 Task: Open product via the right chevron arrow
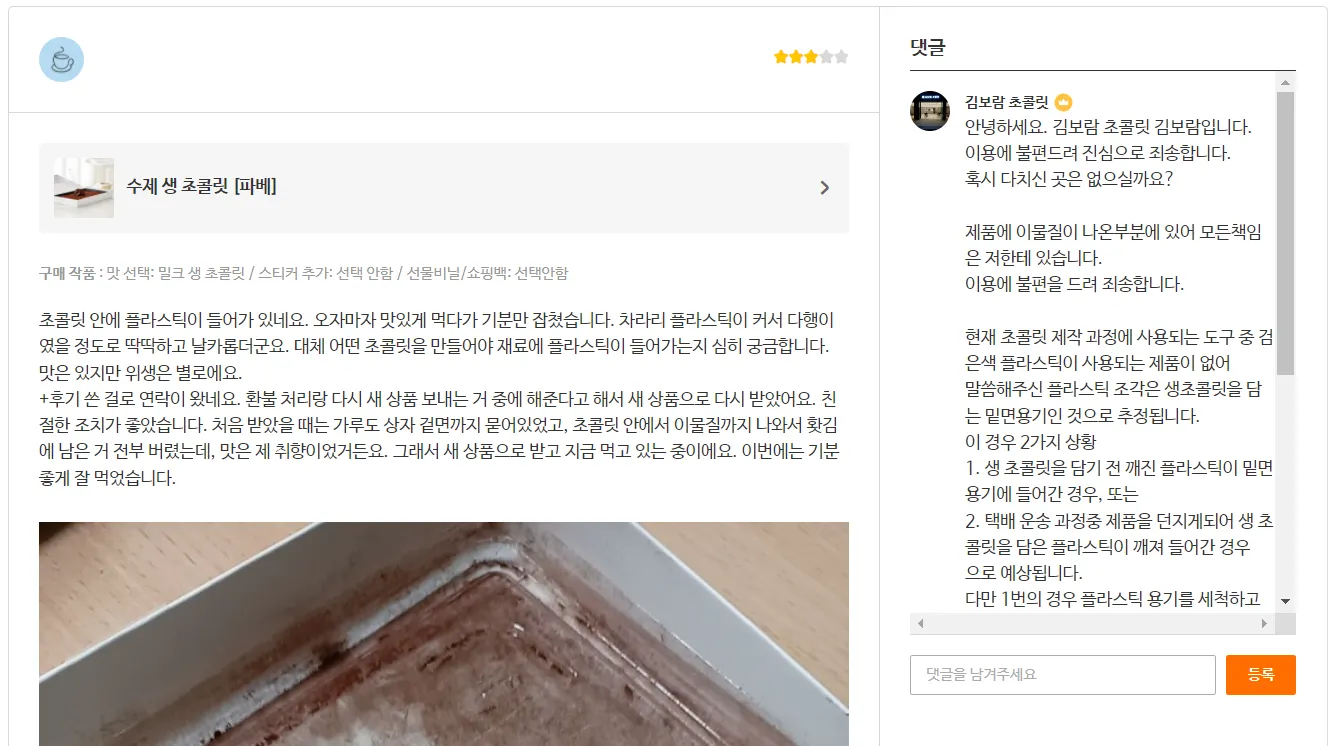[824, 188]
